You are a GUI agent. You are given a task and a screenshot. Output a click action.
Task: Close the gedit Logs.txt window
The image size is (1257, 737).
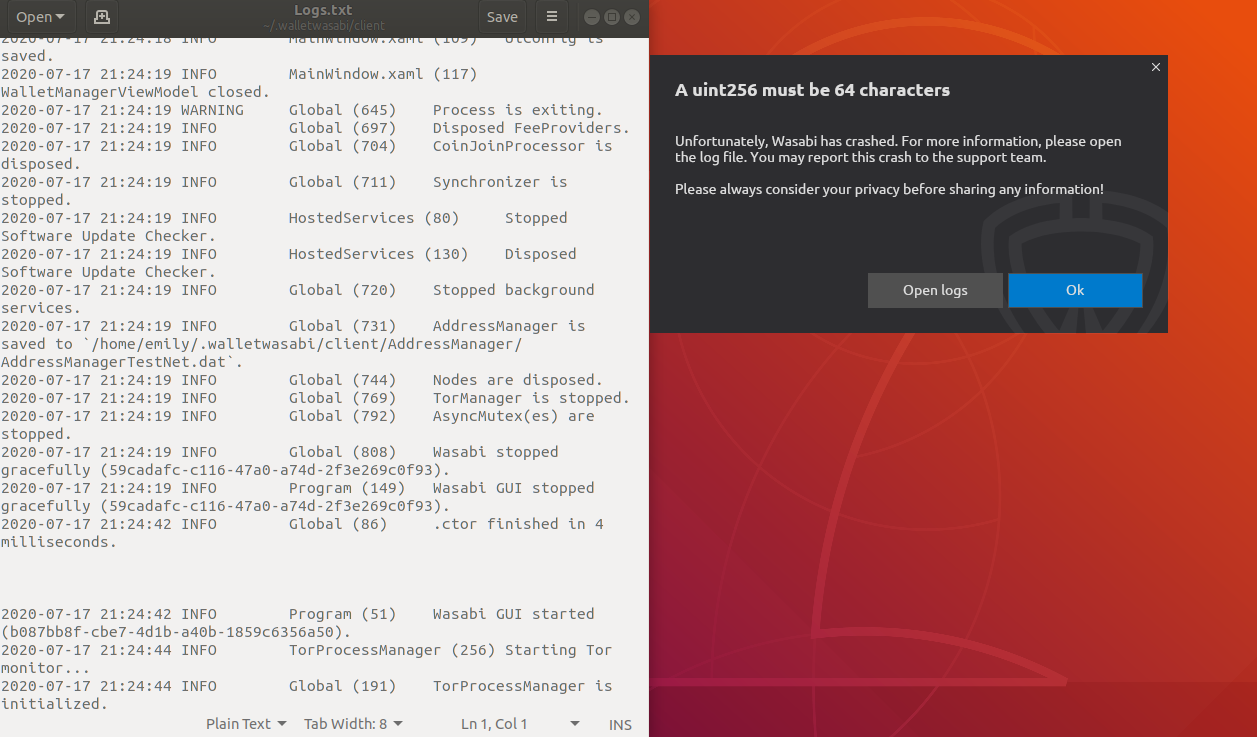(633, 17)
